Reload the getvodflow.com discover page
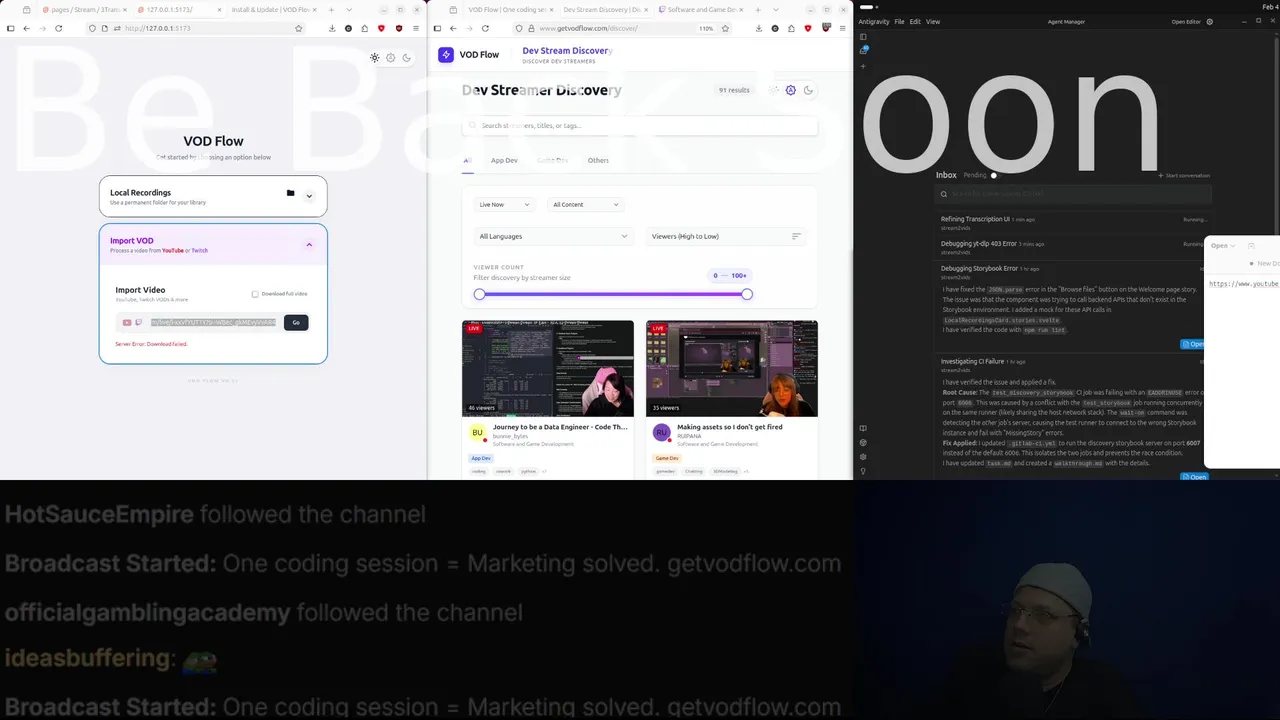 [x=485, y=28]
